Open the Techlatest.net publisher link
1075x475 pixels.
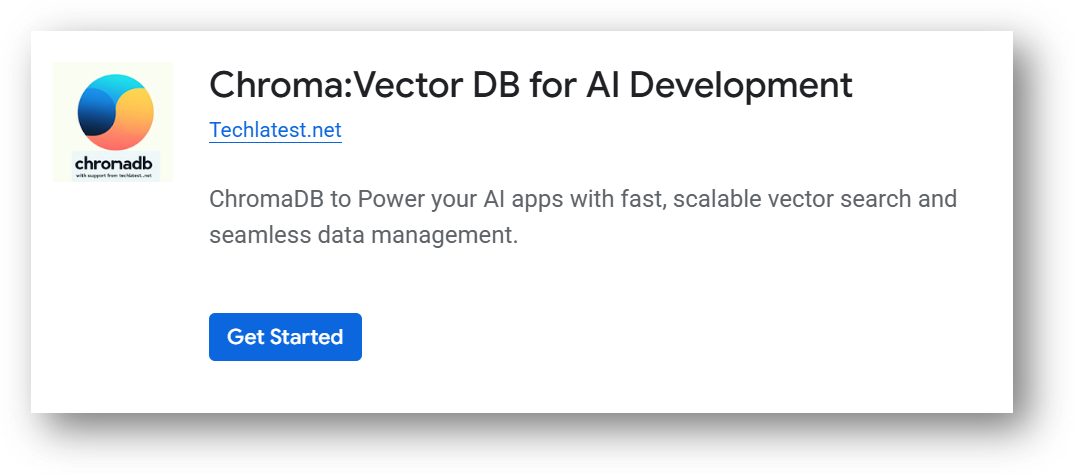coord(275,130)
